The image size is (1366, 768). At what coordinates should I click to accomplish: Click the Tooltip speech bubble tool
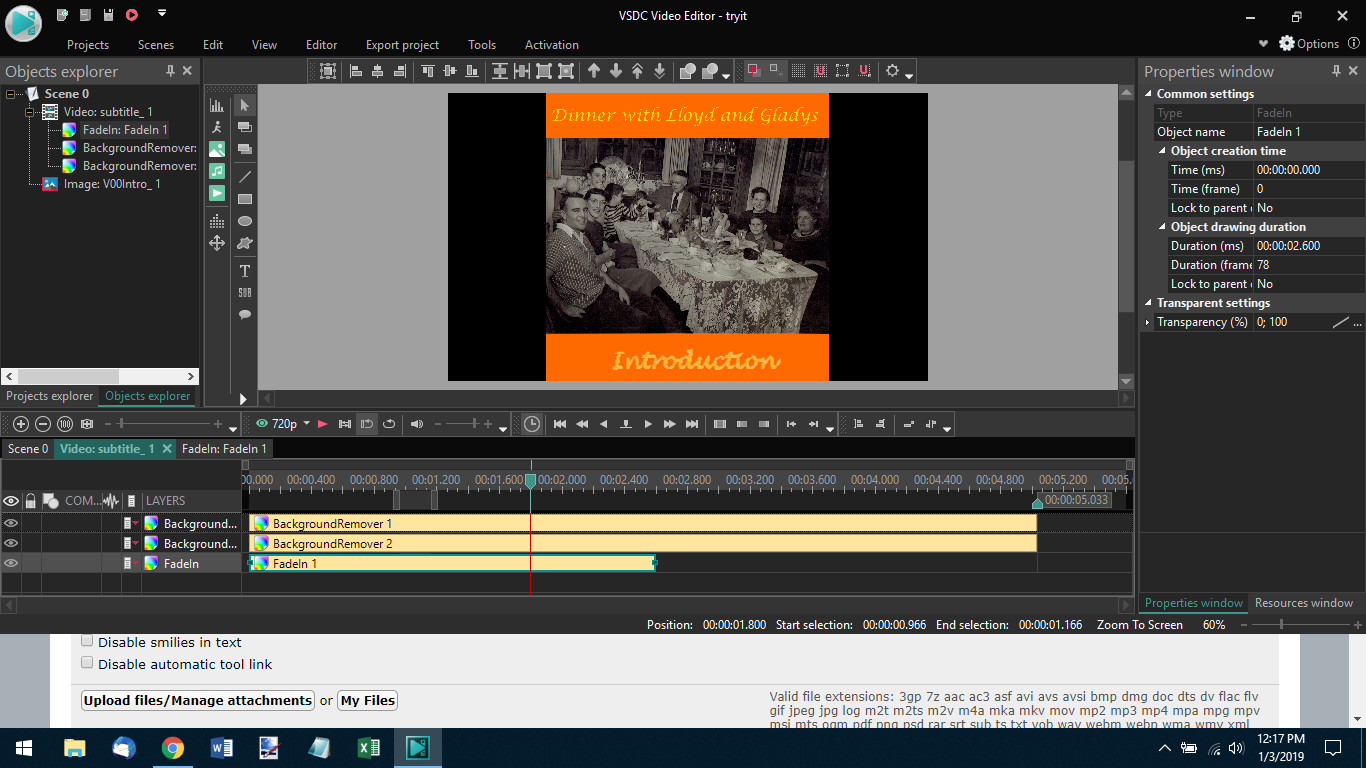coord(244,315)
